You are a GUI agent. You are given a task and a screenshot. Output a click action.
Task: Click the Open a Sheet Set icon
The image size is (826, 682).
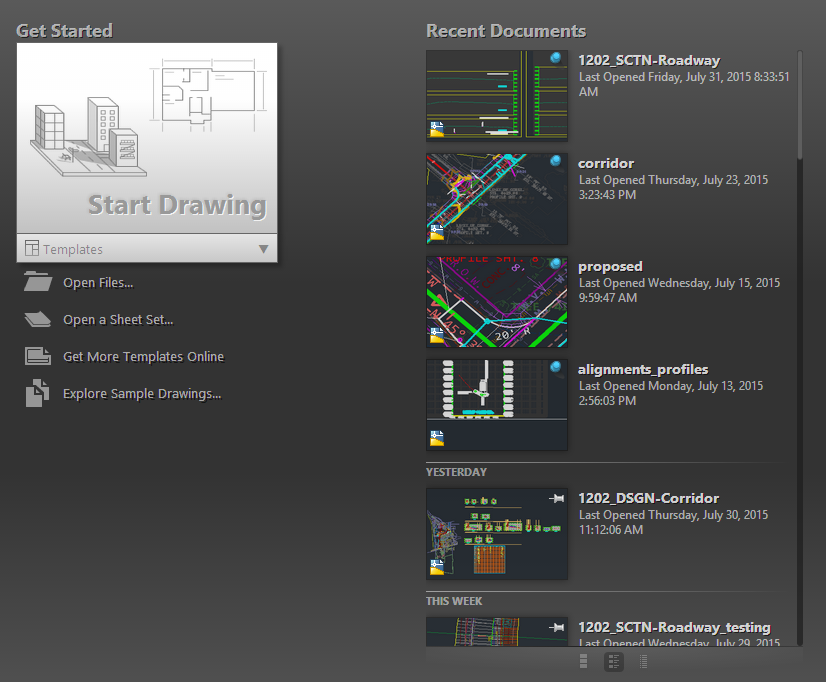click(x=37, y=319)
